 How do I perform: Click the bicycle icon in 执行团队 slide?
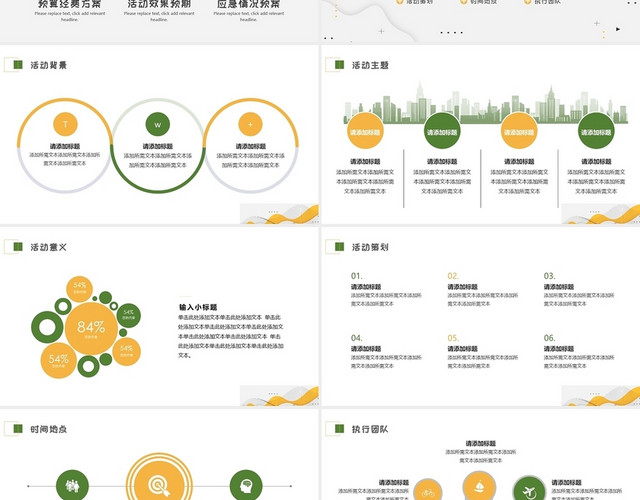(x=428, y=491)
